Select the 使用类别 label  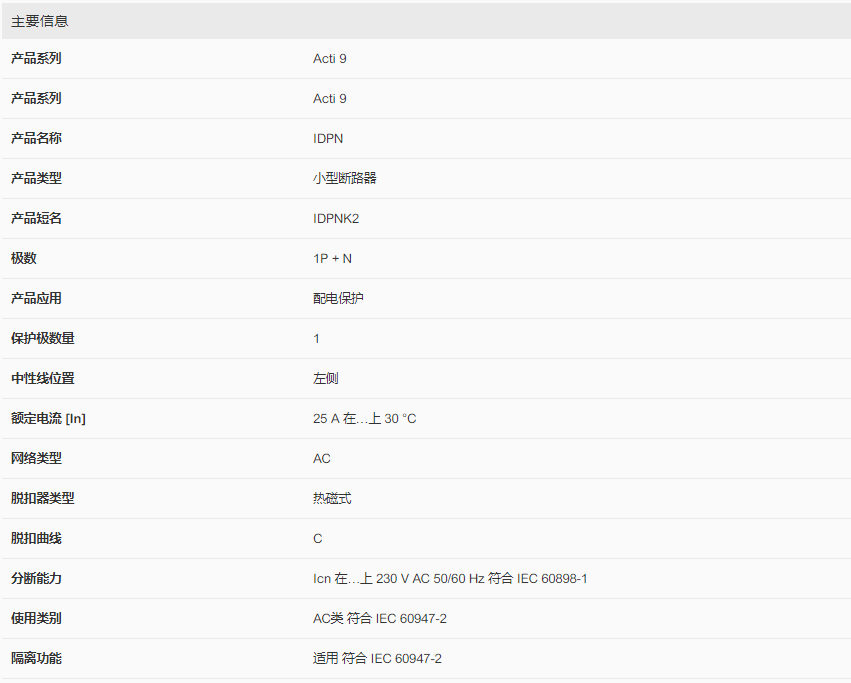pyautogui.click(x=36, y=618)
